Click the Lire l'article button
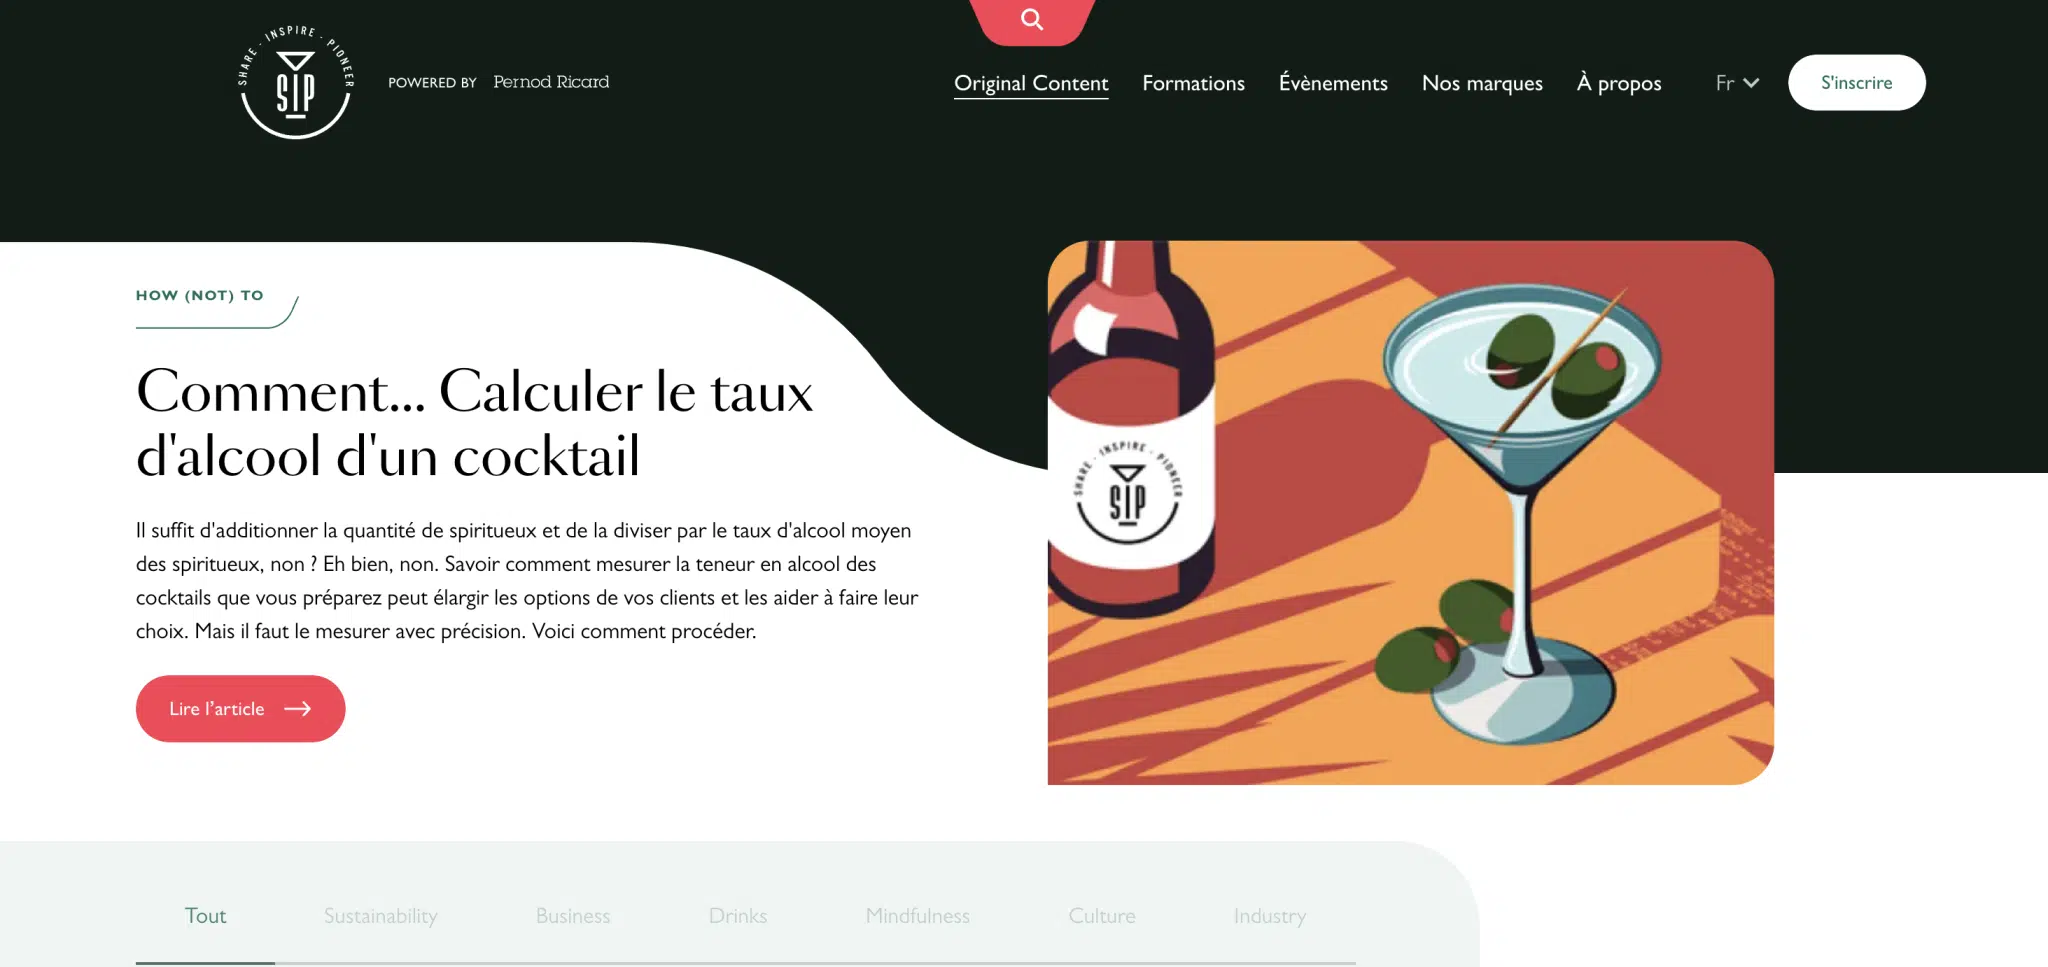2048x967 pixels. pos(240,708)
